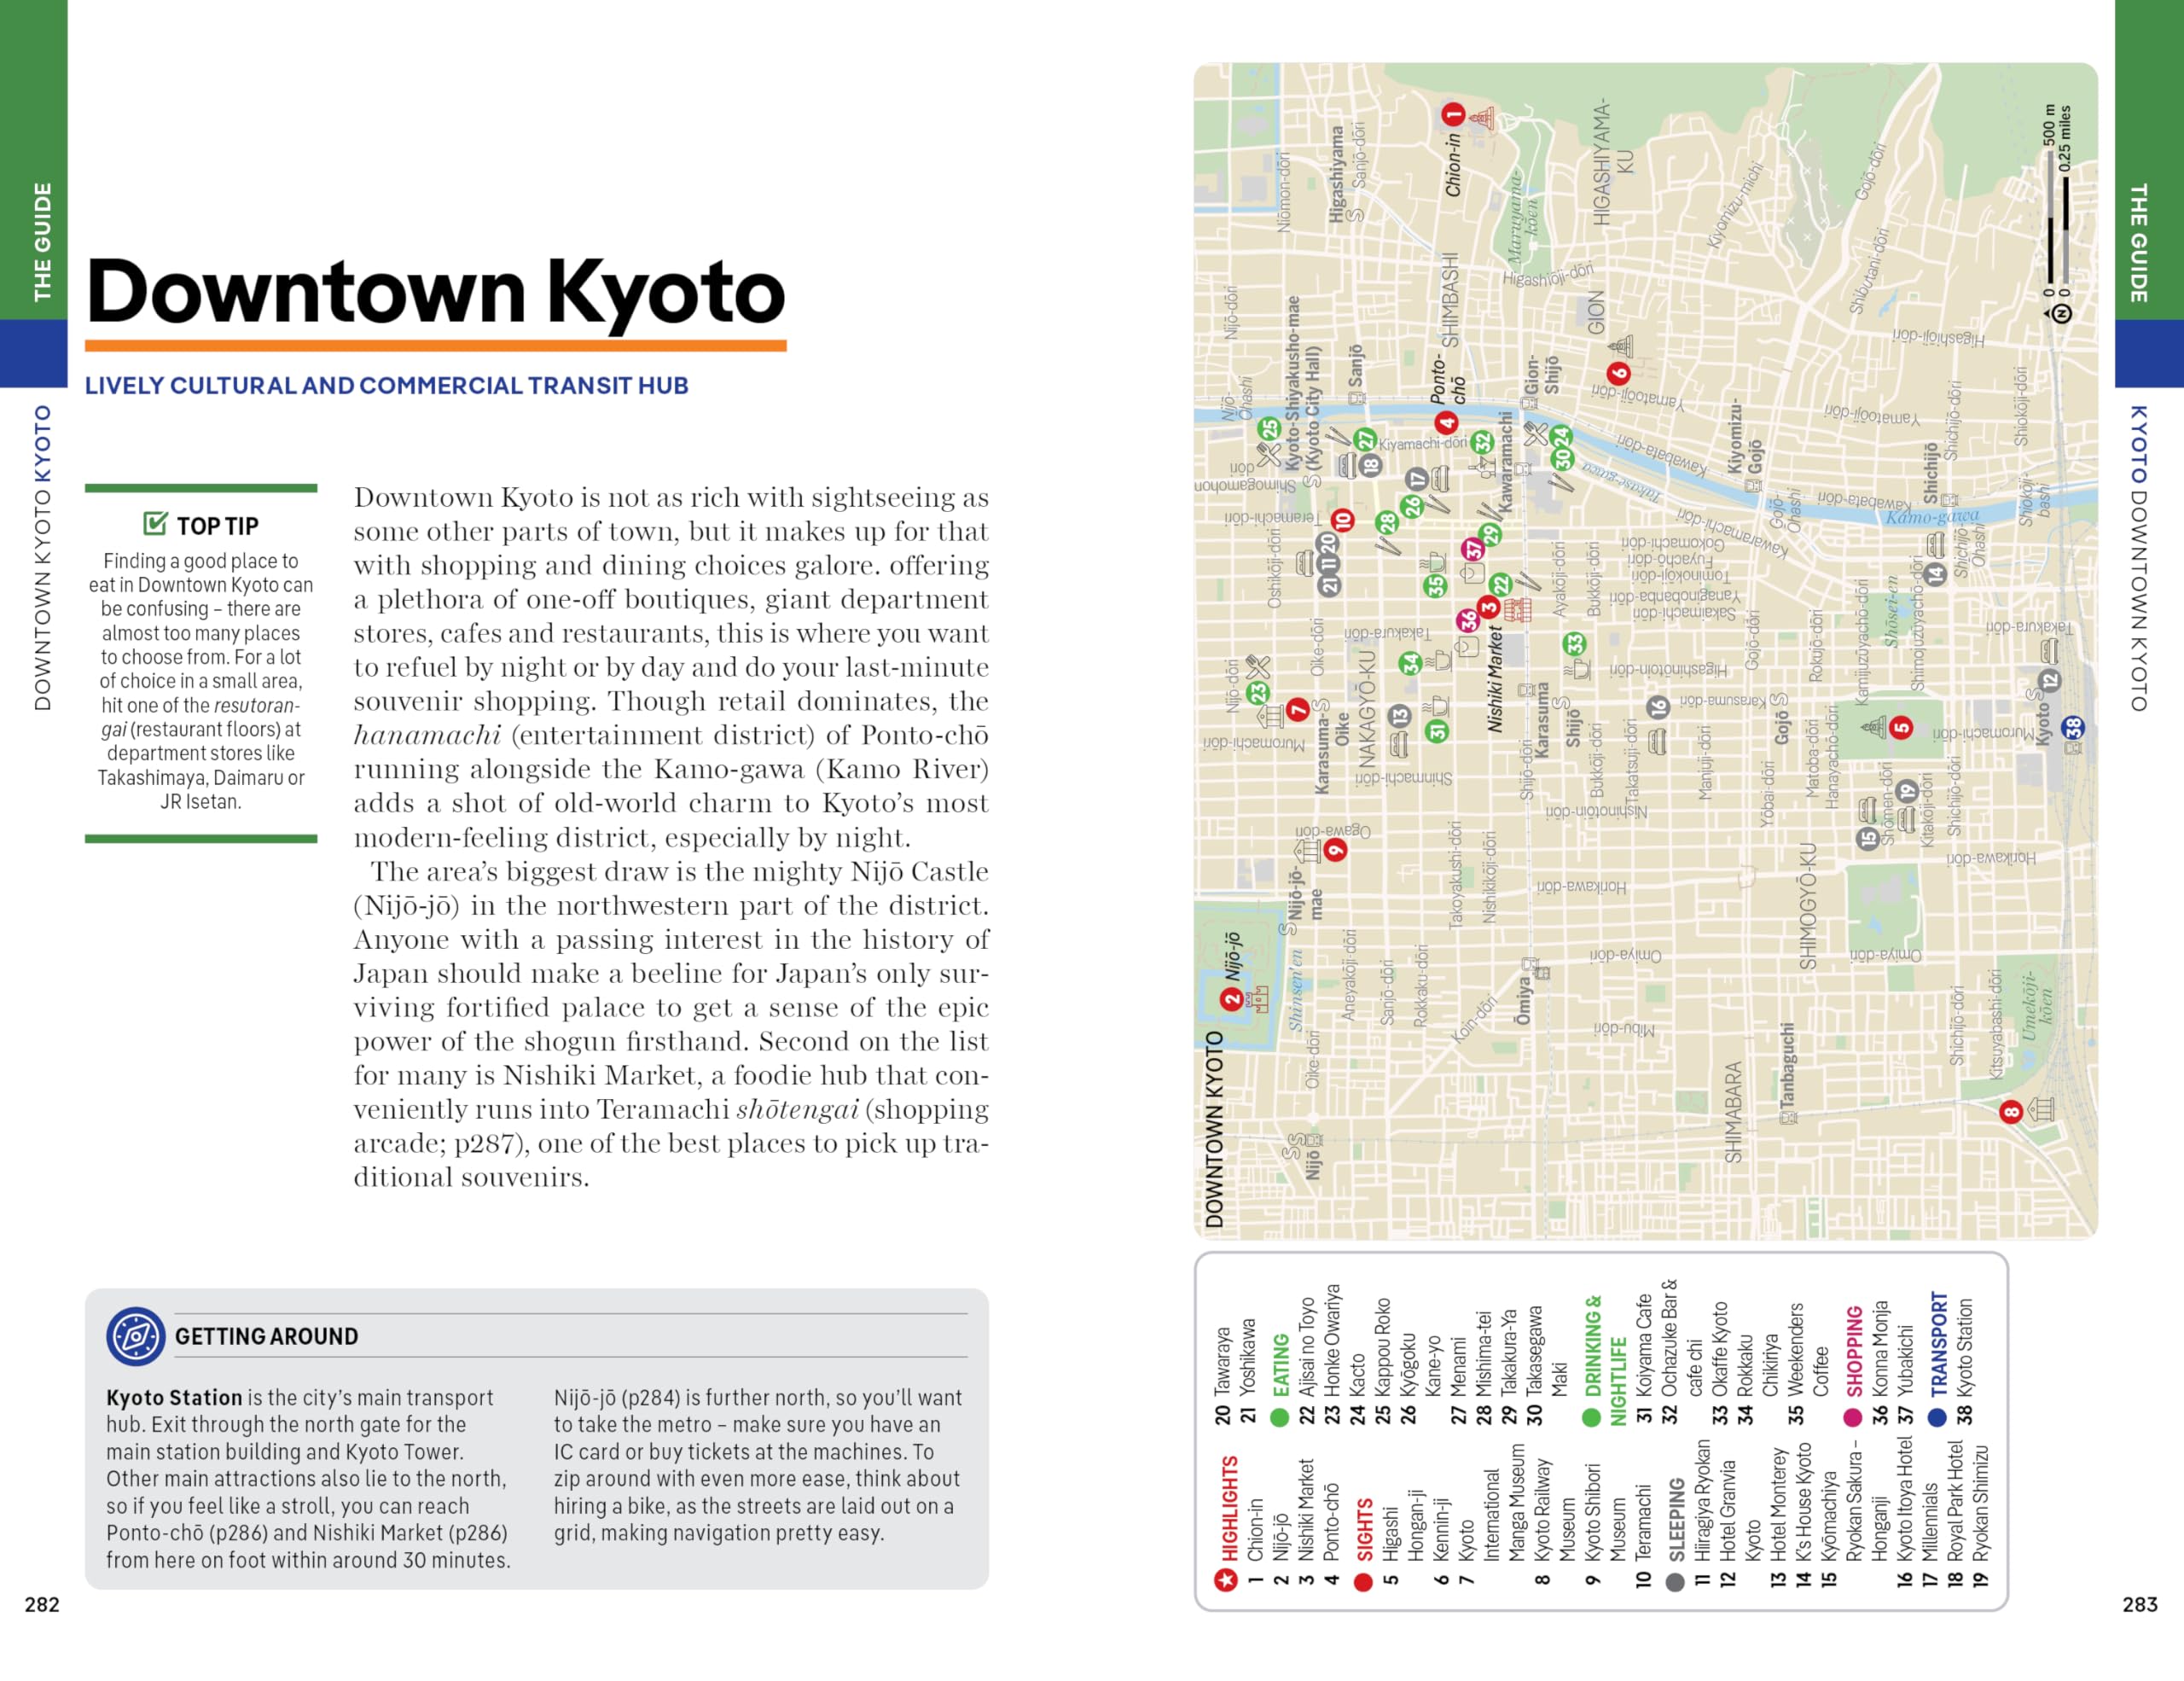Select gray sleeping marker 12 on the map
Image resolution: width=2184 pixels, height=1681 pixels.
pyautogui.click(x=2050, y=682)
